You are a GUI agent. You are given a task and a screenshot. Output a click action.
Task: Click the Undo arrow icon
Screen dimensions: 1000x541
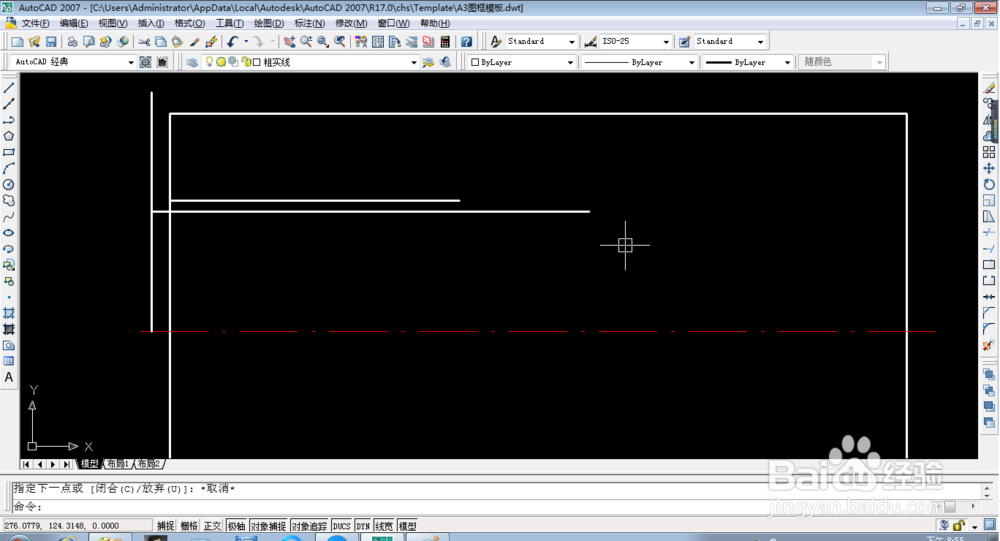tap(232, 41)
